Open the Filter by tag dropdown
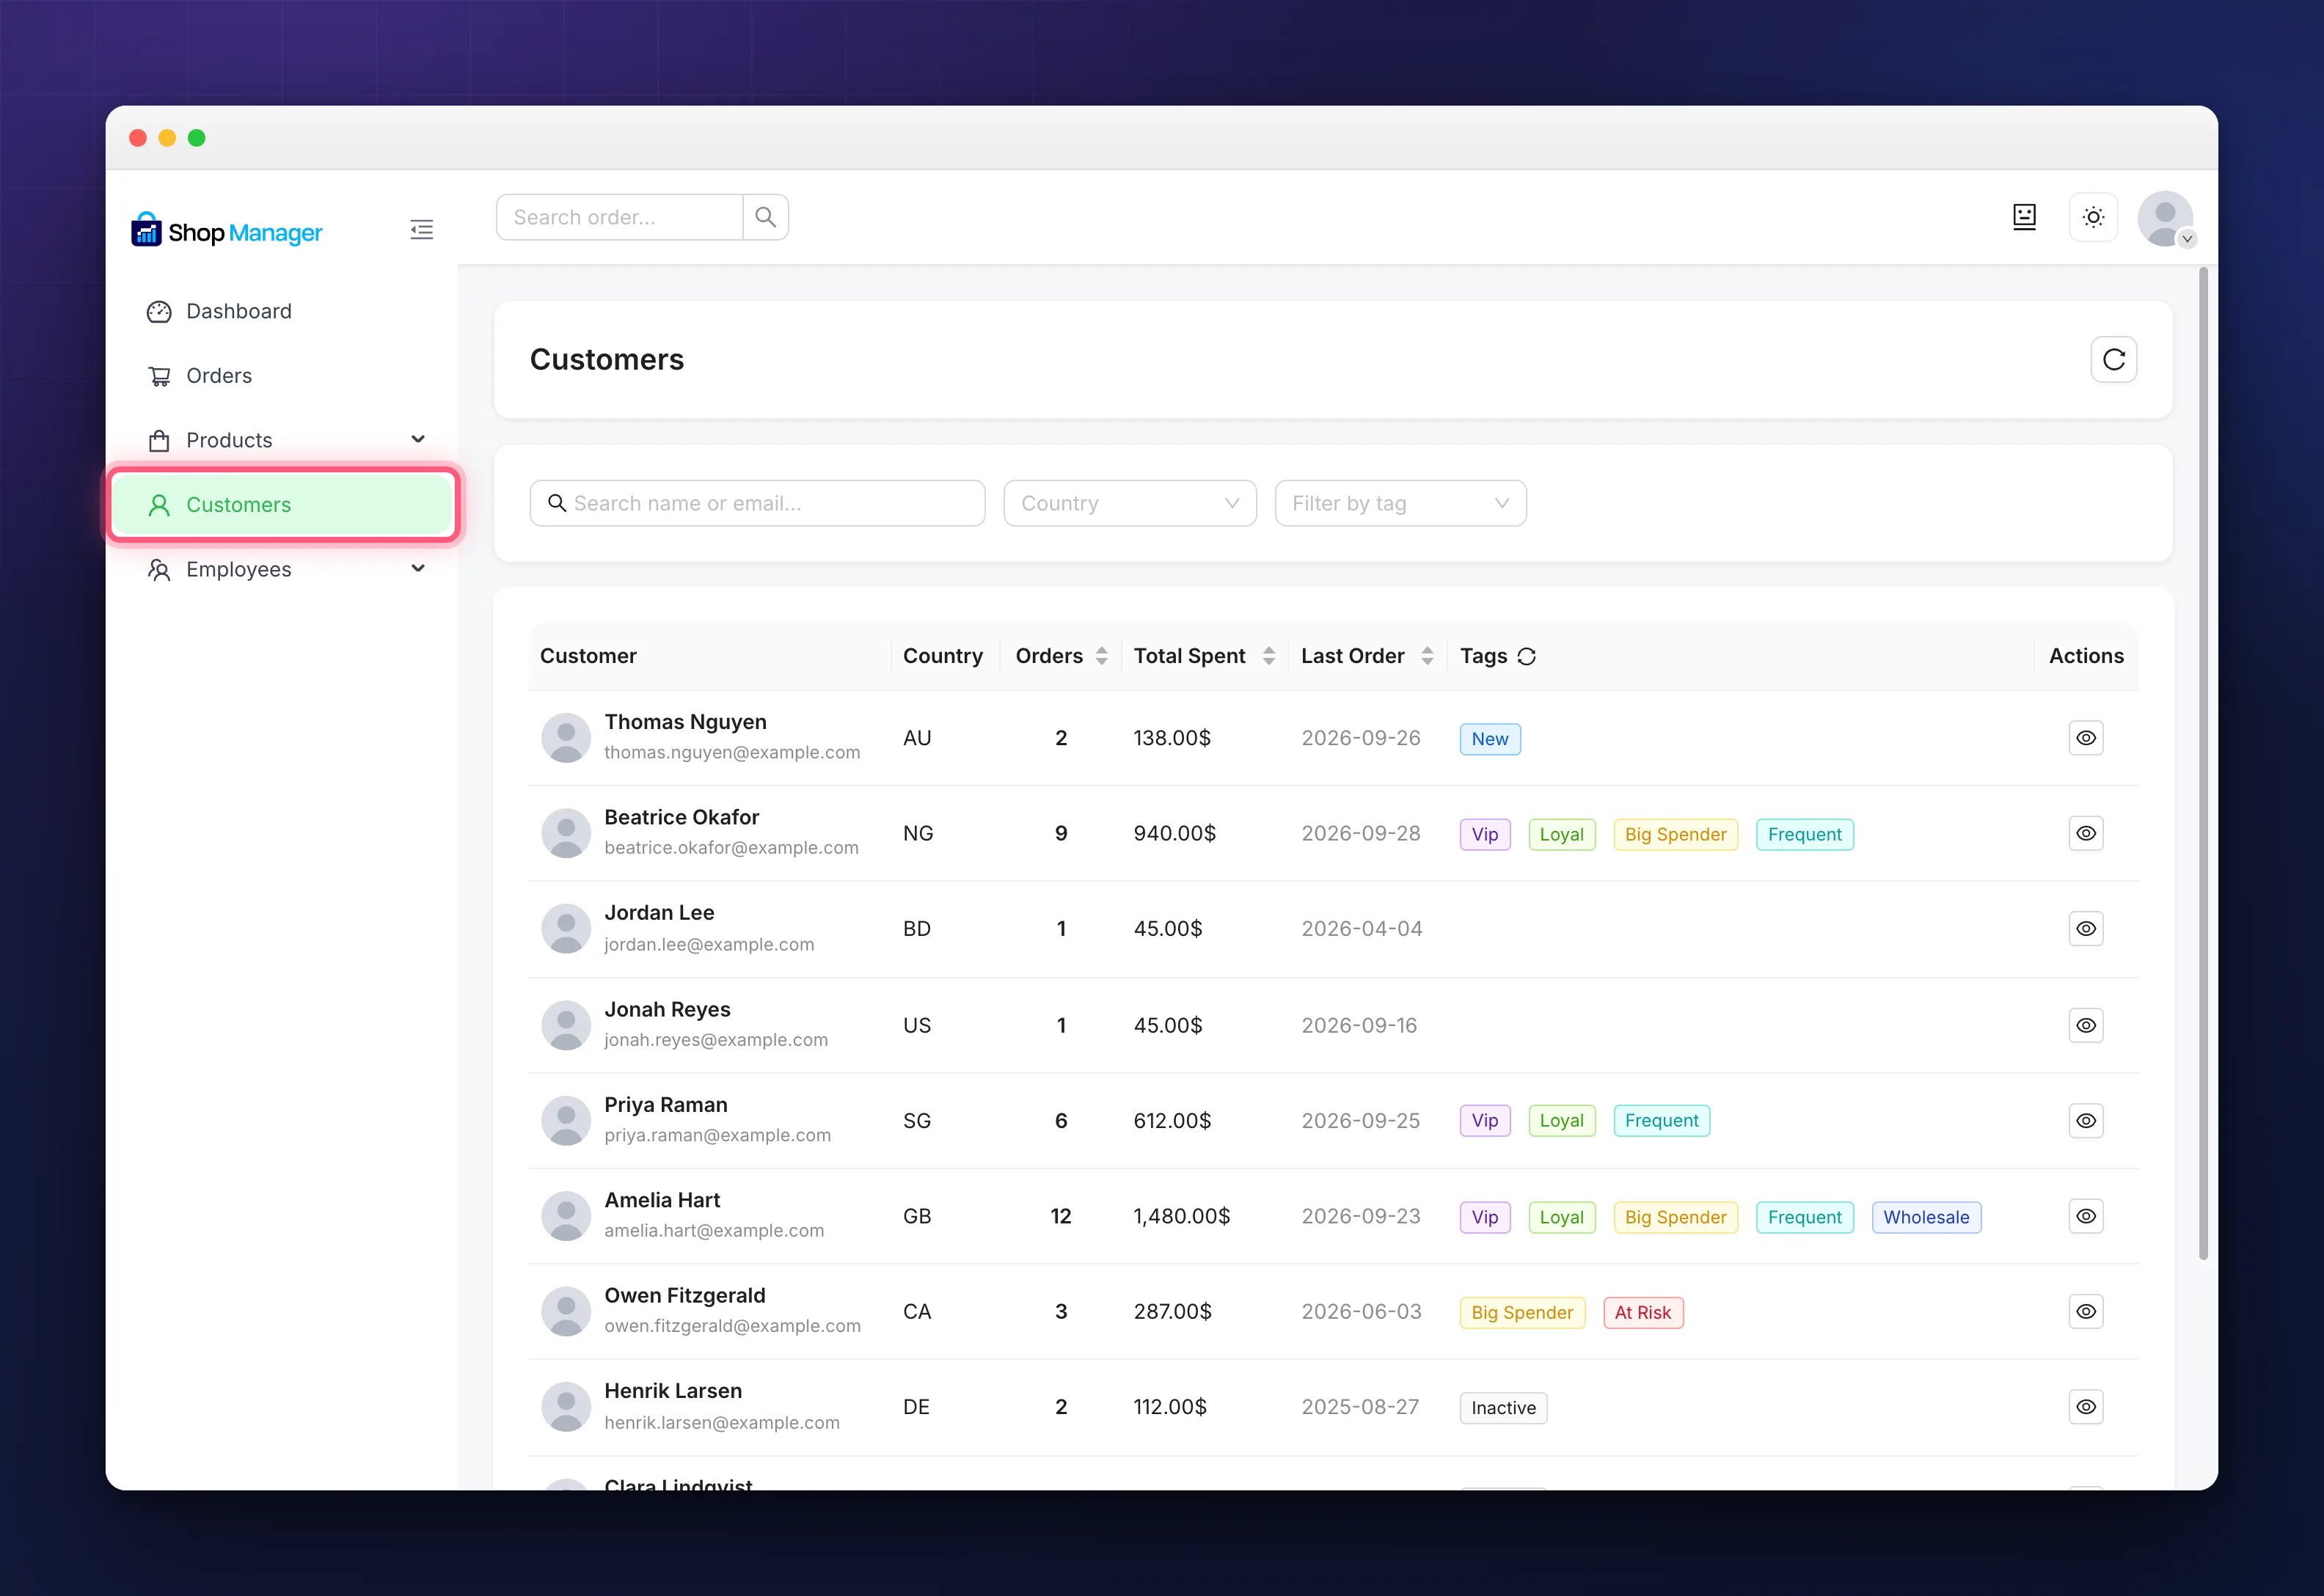 pos(1400,503)
